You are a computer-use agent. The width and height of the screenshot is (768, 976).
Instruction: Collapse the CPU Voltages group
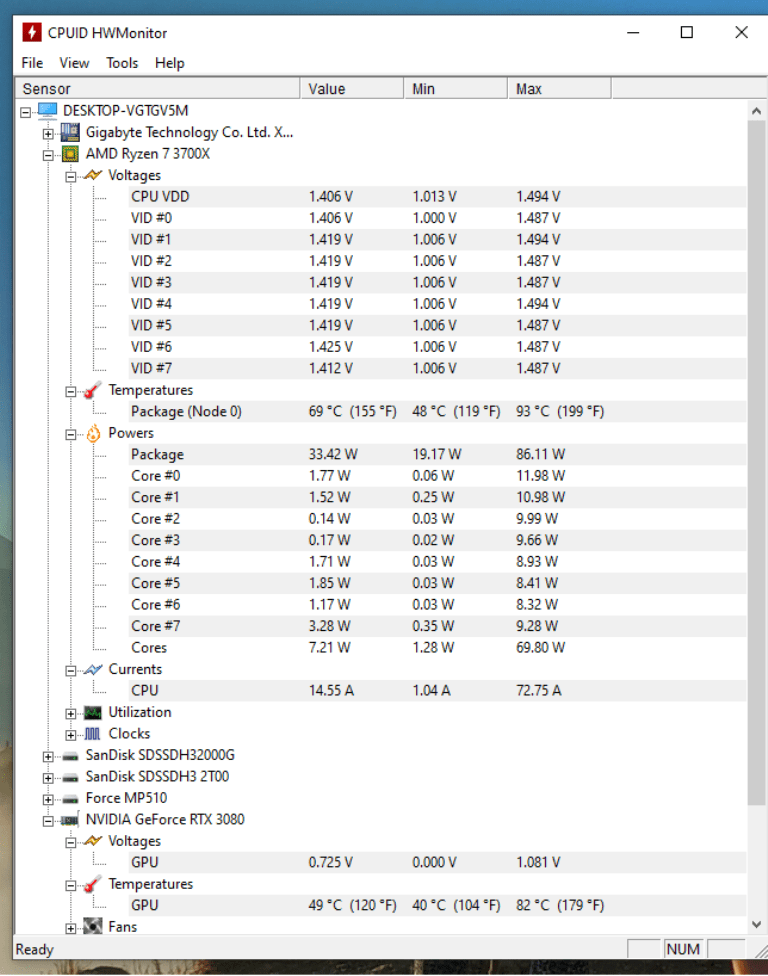pyautogui.click(x=71, y=177)
